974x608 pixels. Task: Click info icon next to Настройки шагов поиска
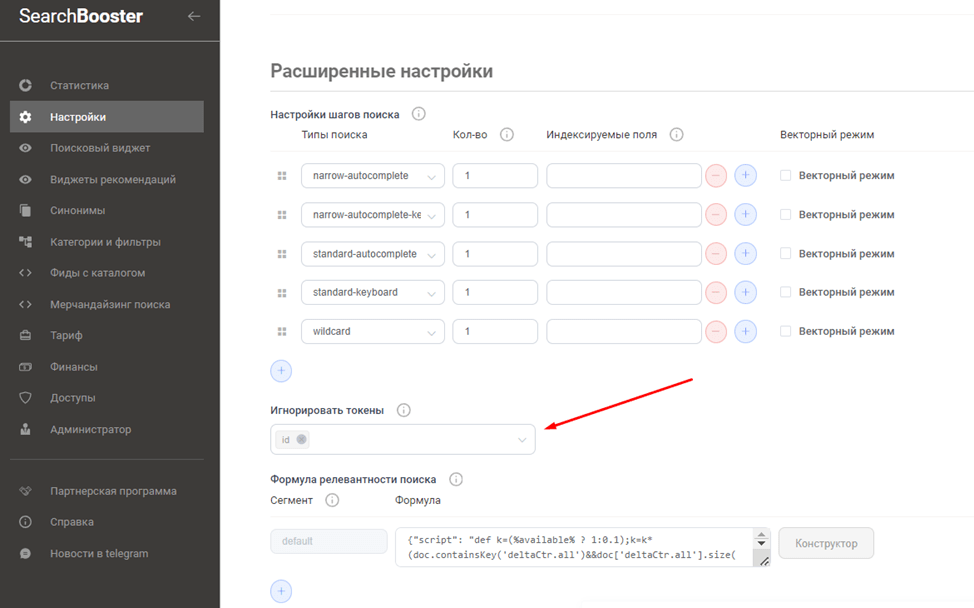click(x=419, y=114)
